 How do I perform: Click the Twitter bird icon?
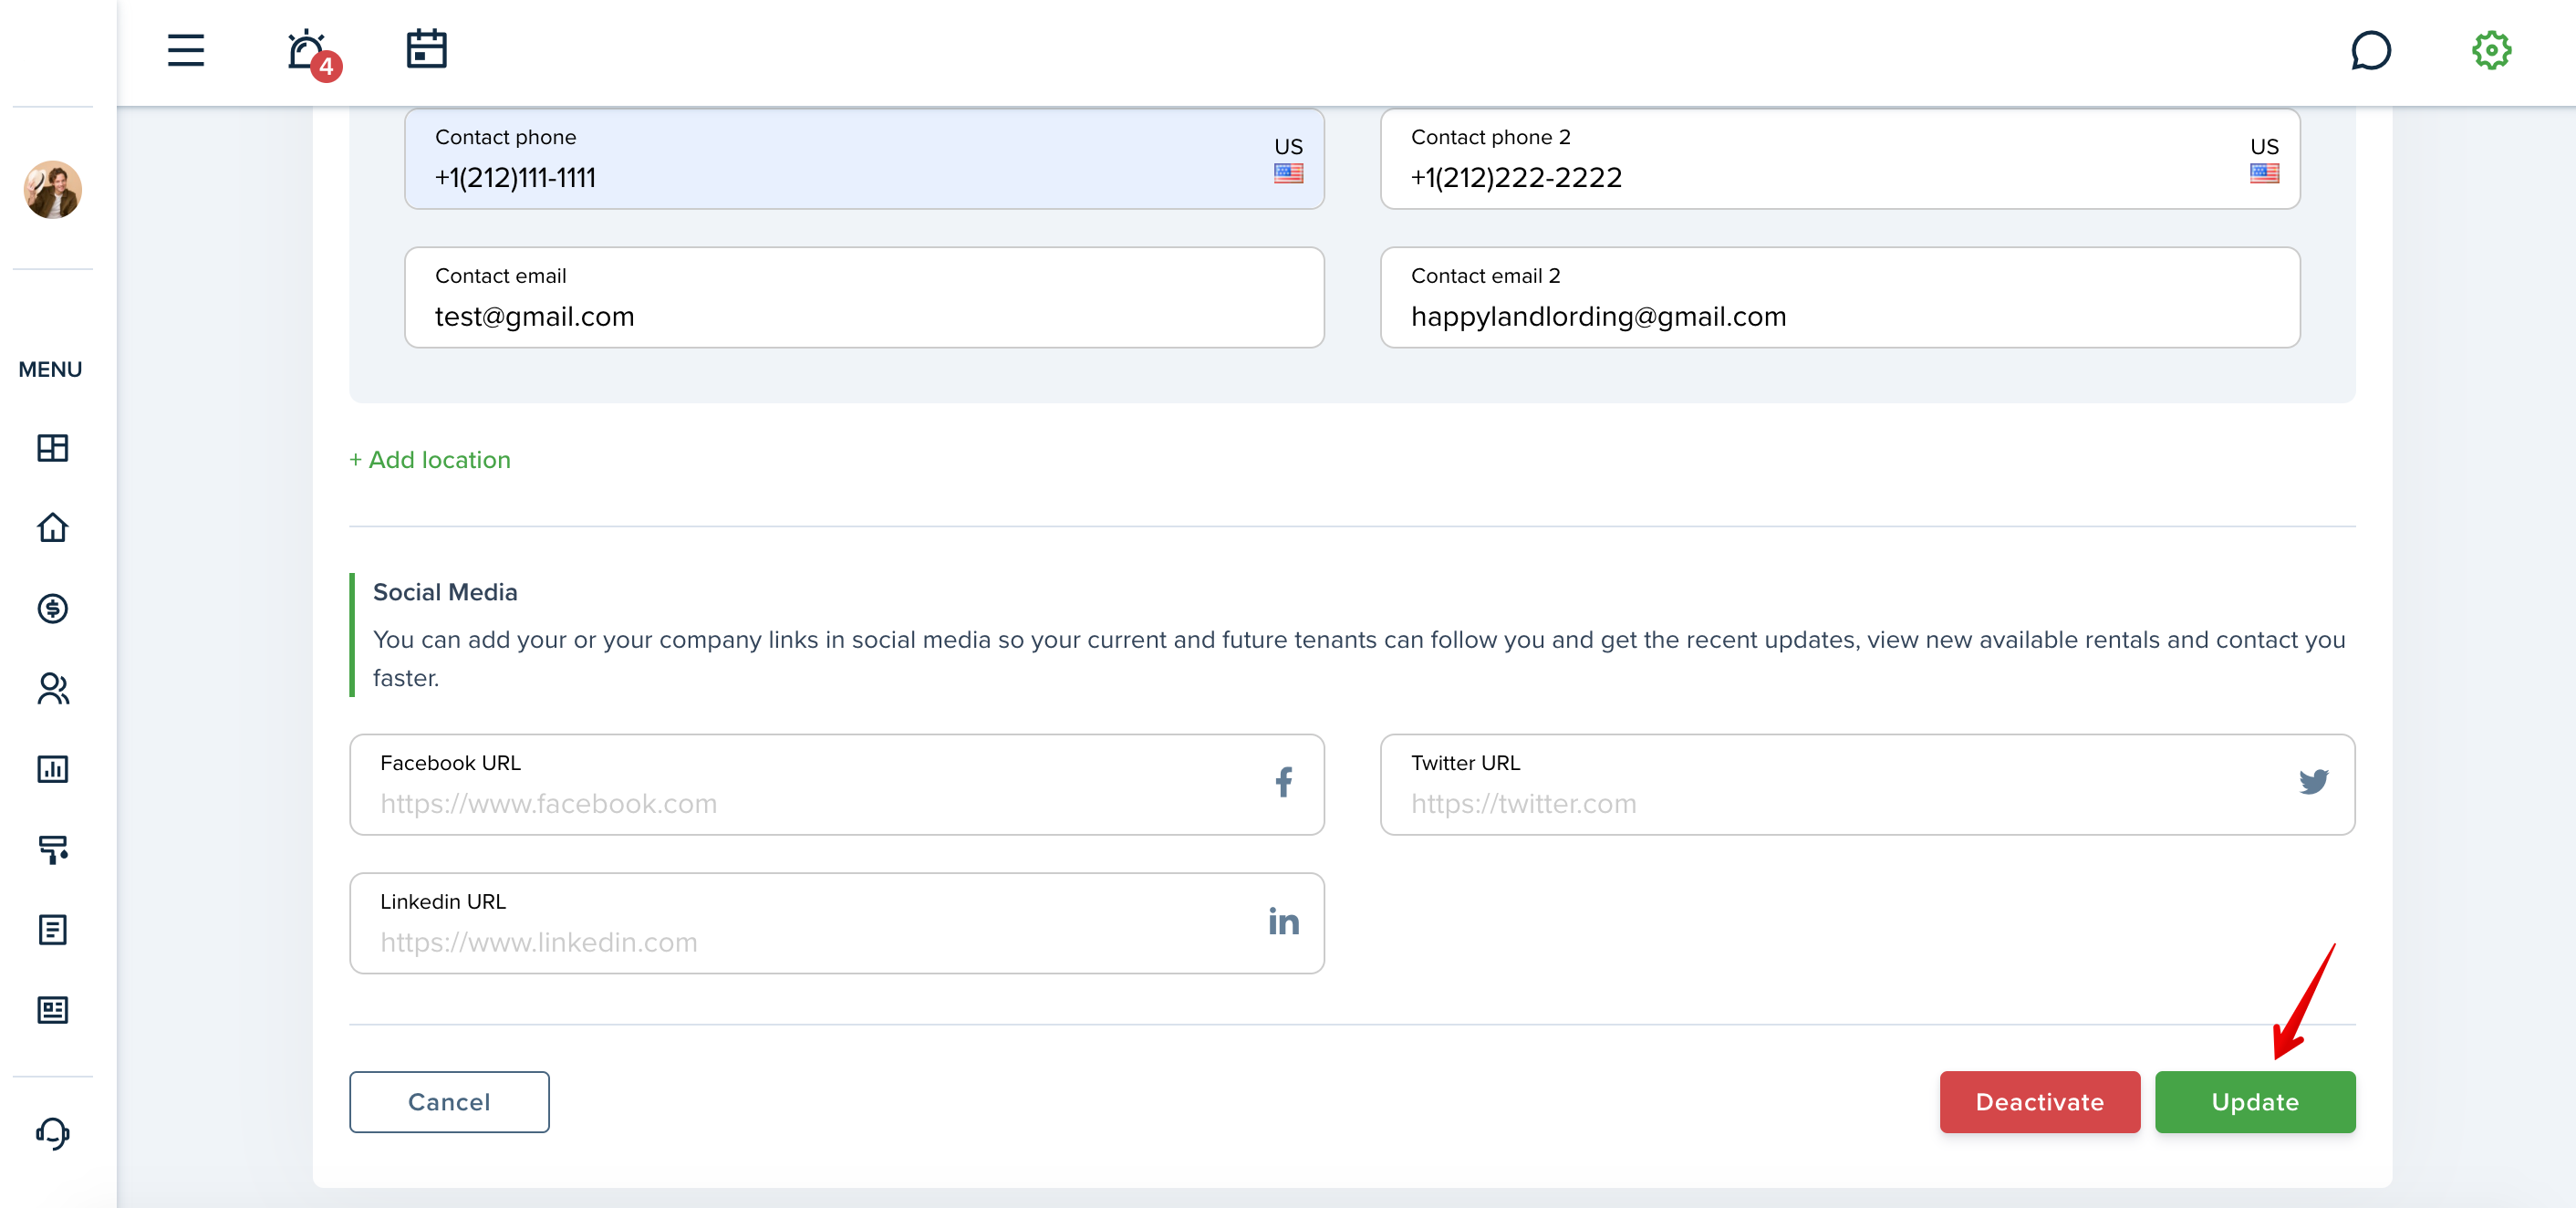click(2314, 782)
